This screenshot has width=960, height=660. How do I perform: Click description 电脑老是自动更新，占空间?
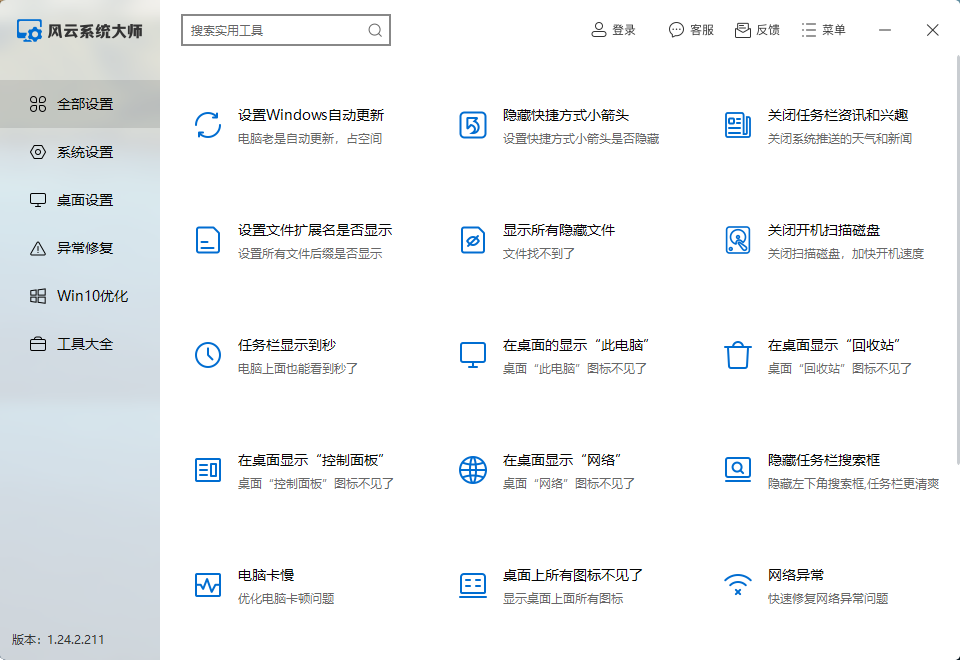click(x=310, y=139)
